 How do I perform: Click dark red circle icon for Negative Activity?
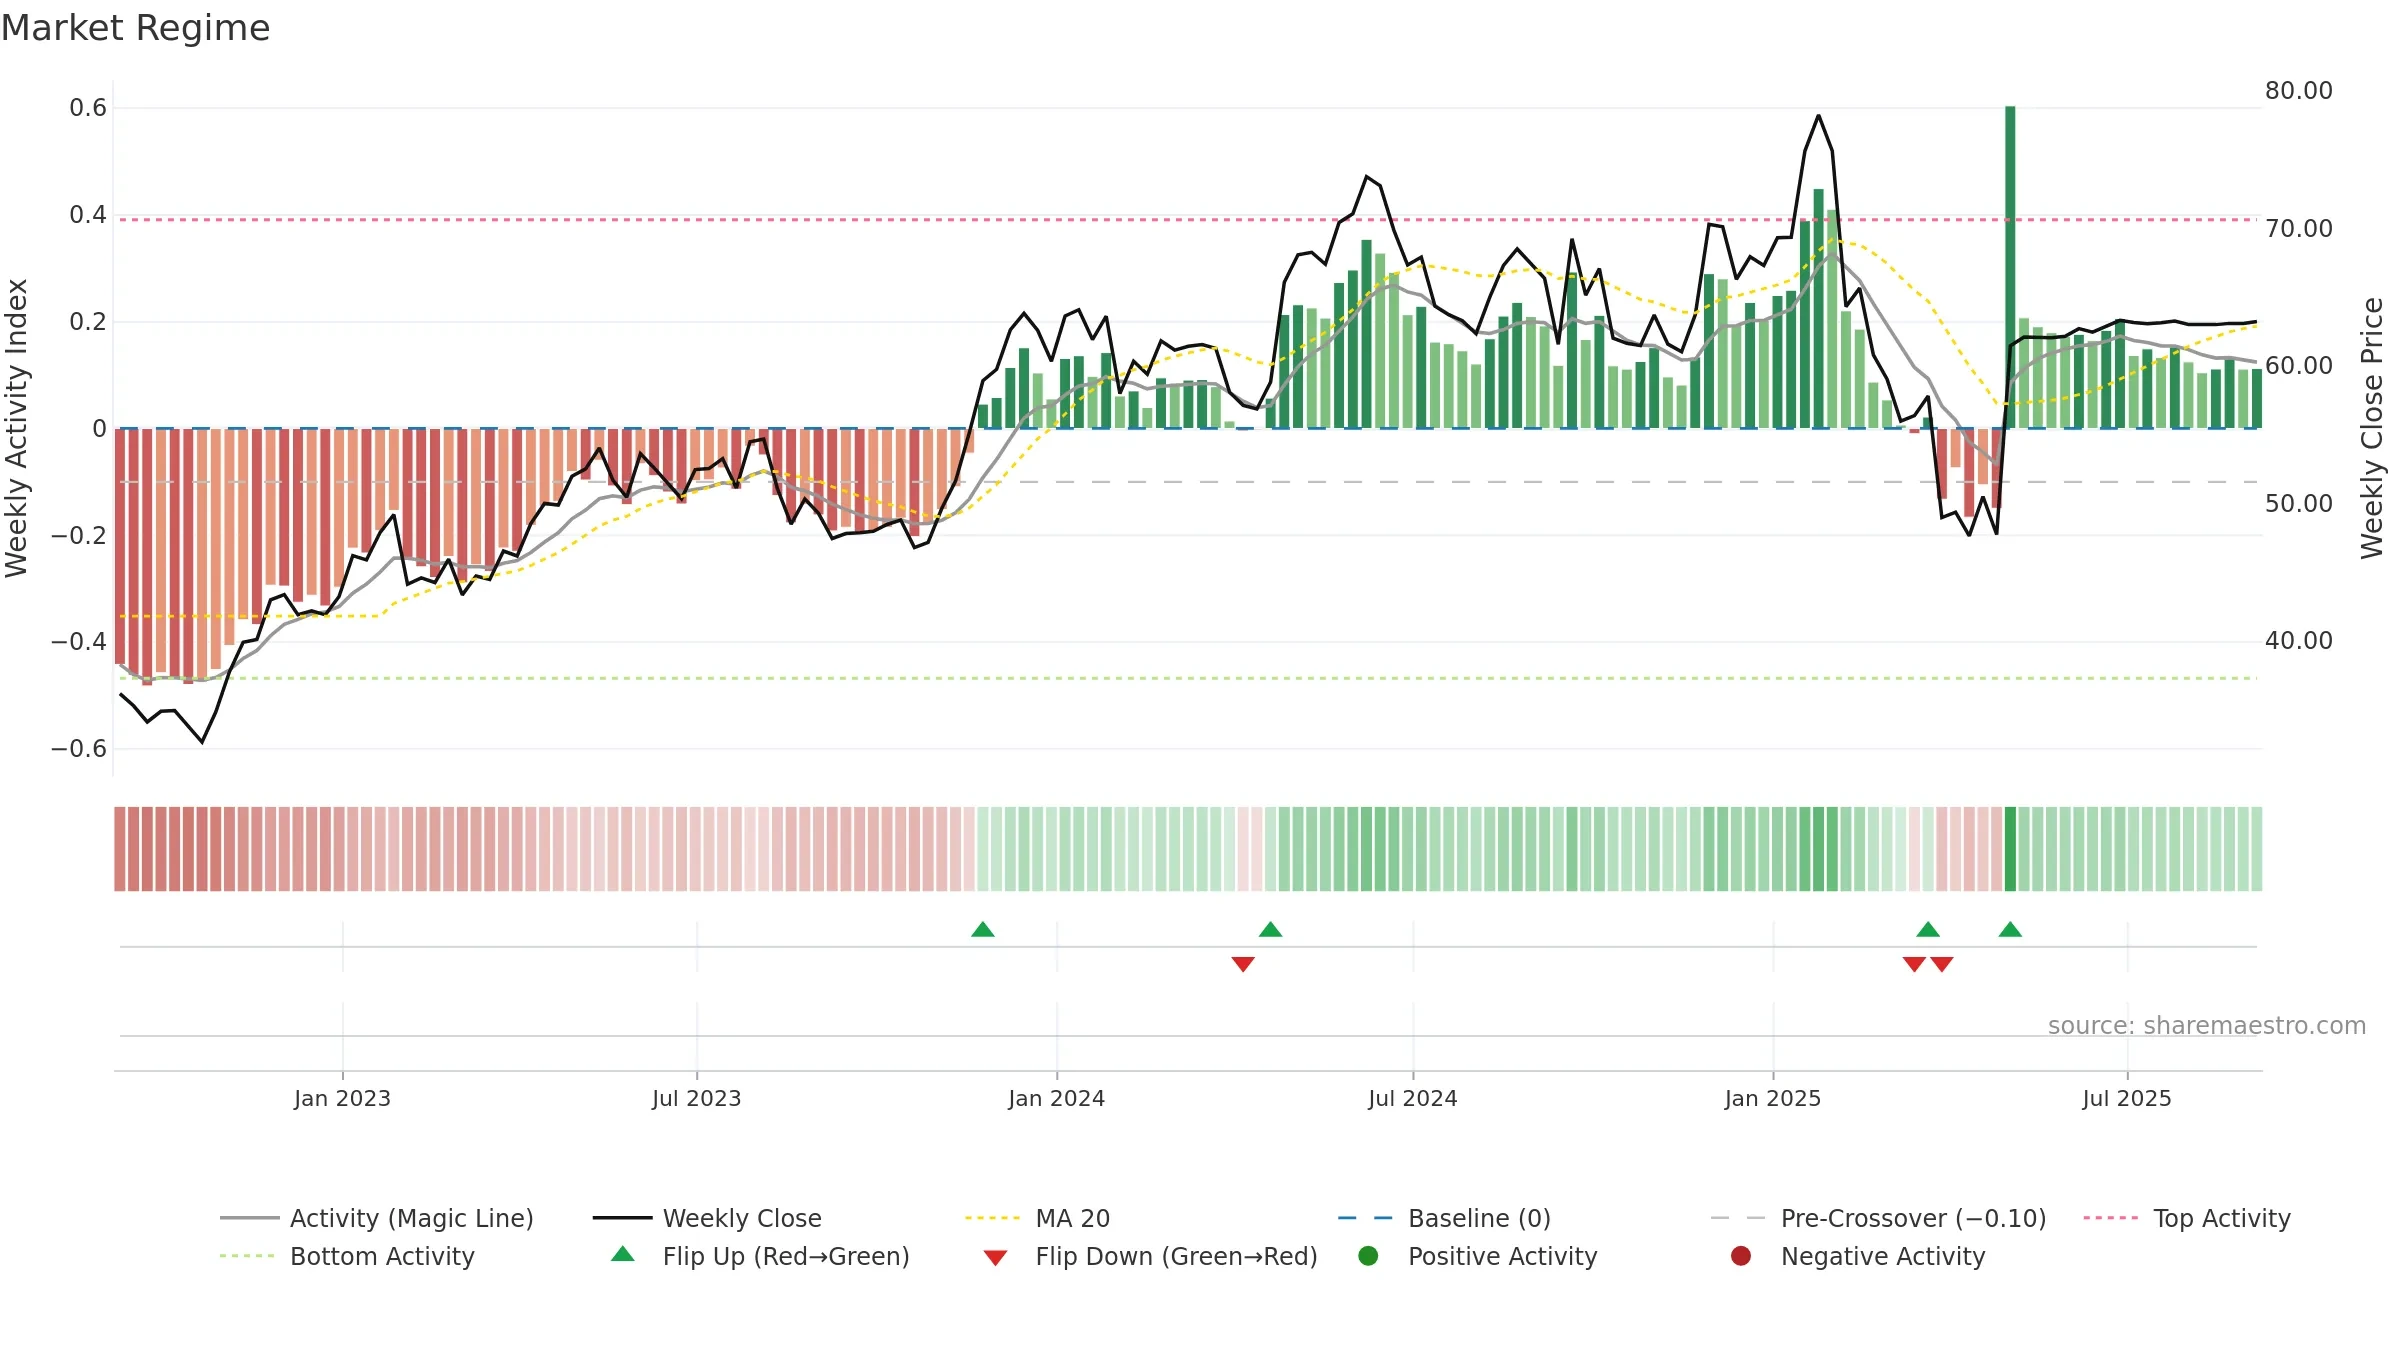1741,1256
